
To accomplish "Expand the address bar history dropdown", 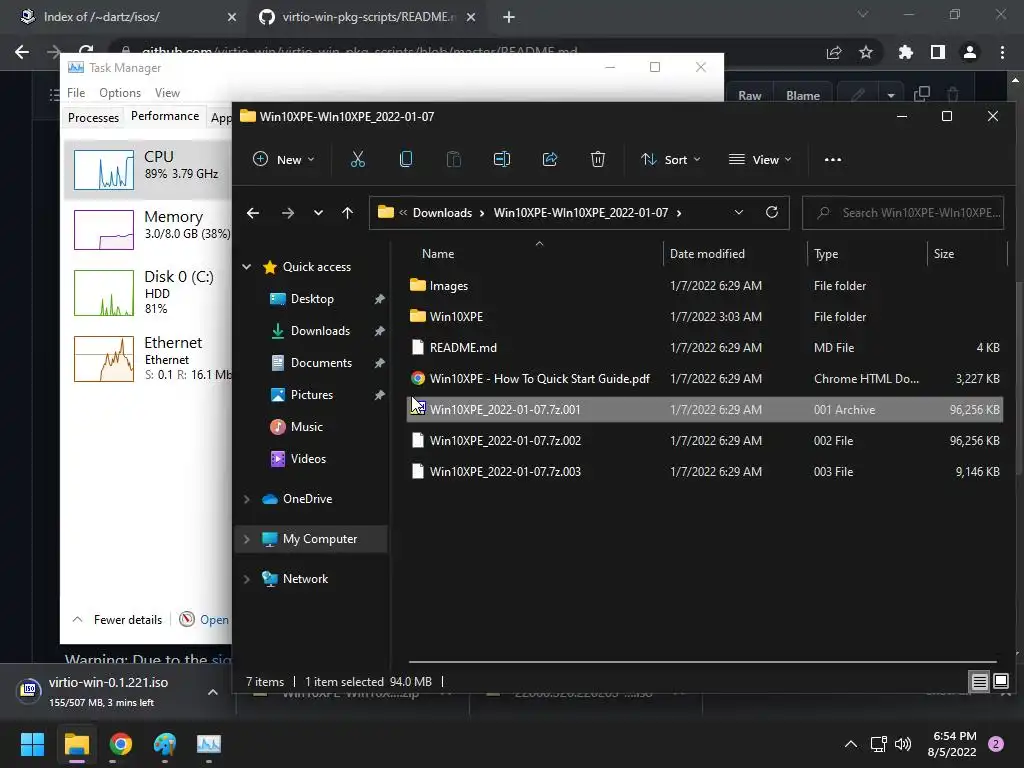I will [739, 212].
